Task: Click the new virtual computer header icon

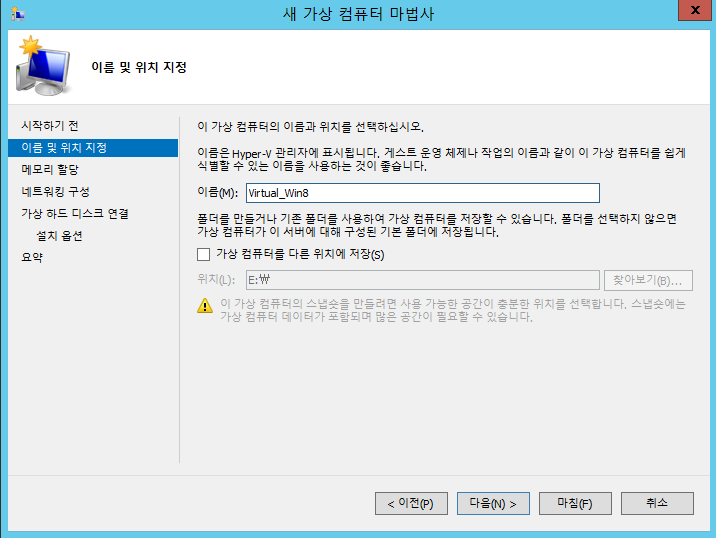Action: point(44,65)
